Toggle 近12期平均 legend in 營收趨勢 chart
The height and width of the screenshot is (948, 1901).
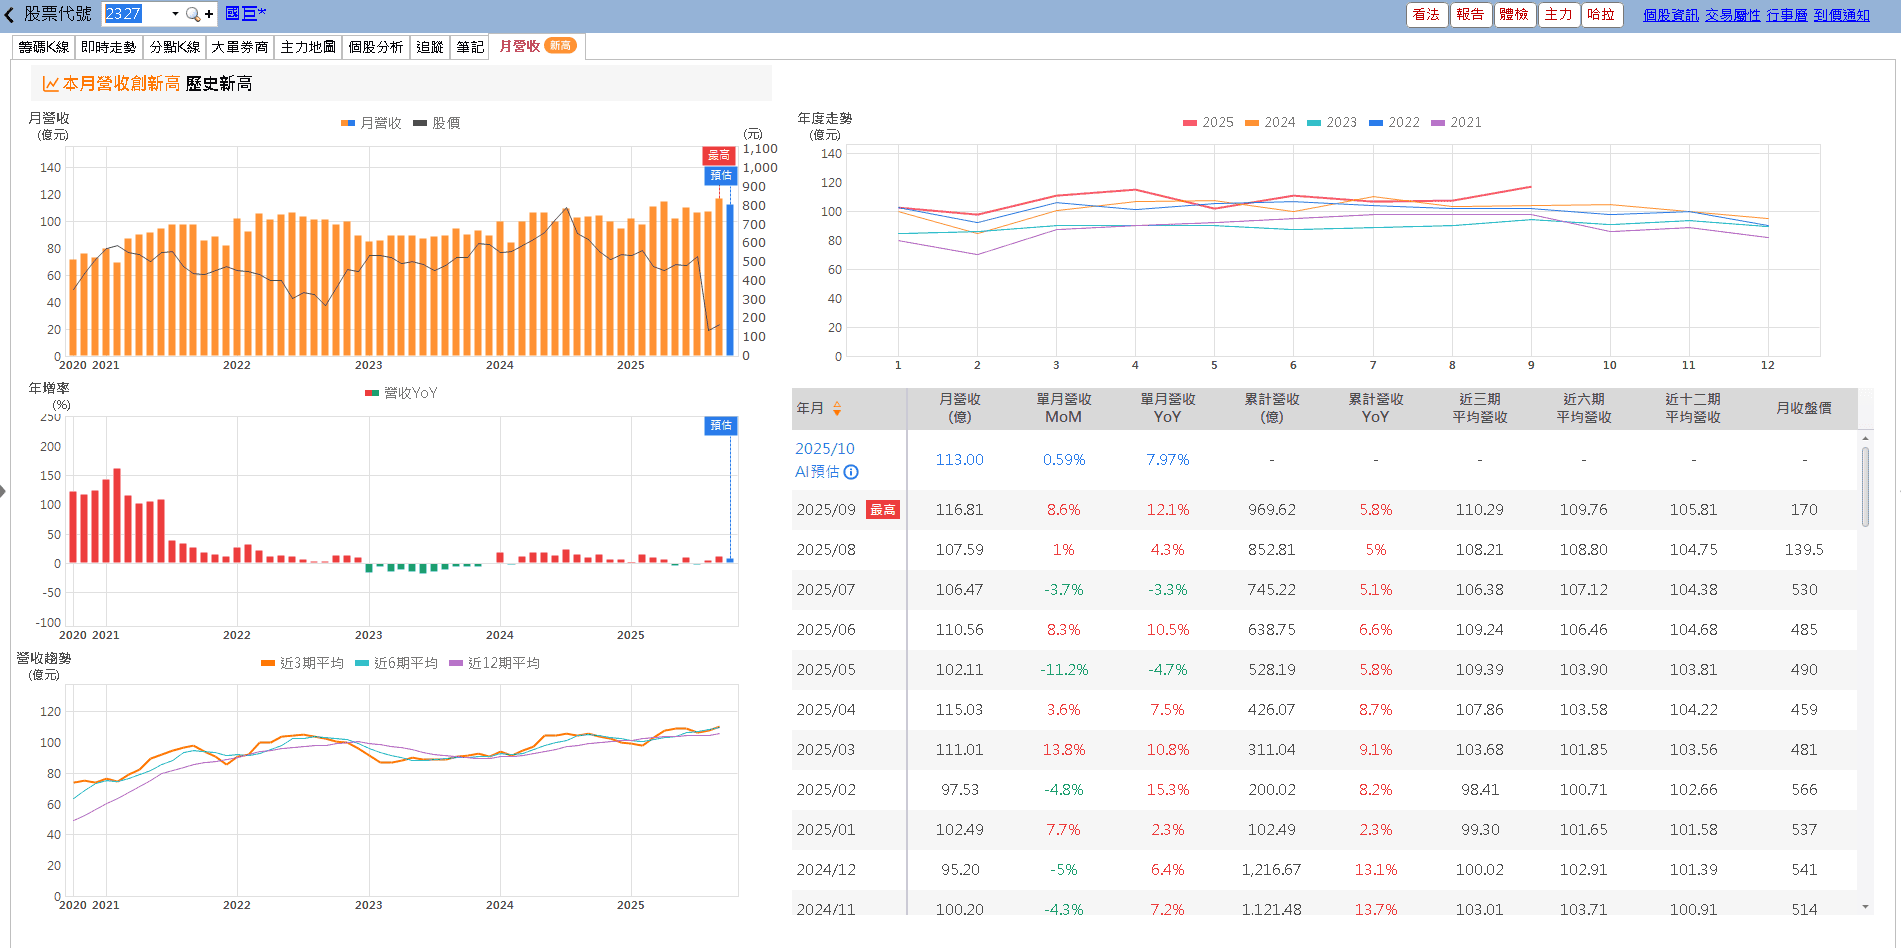(494, 663)
